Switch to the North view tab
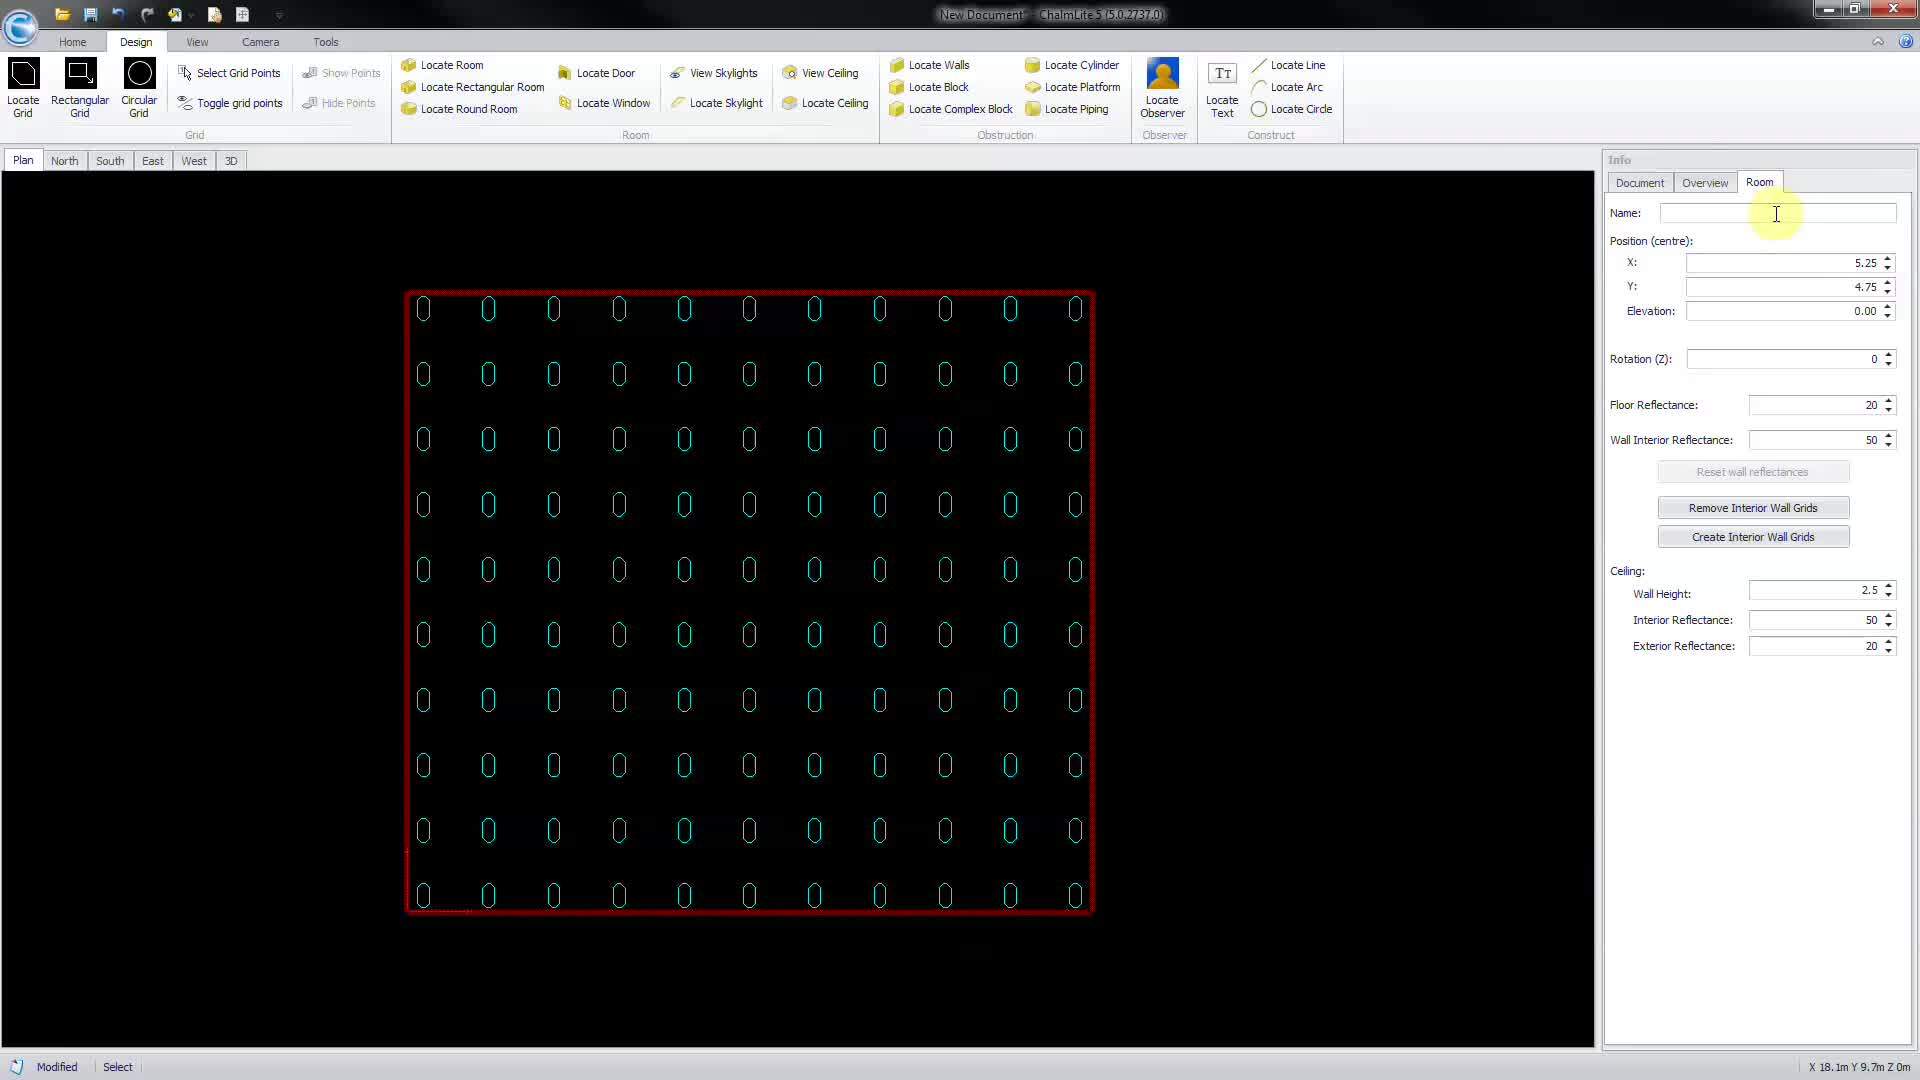The image size is (1920, 1080). (x=64, y=161)
